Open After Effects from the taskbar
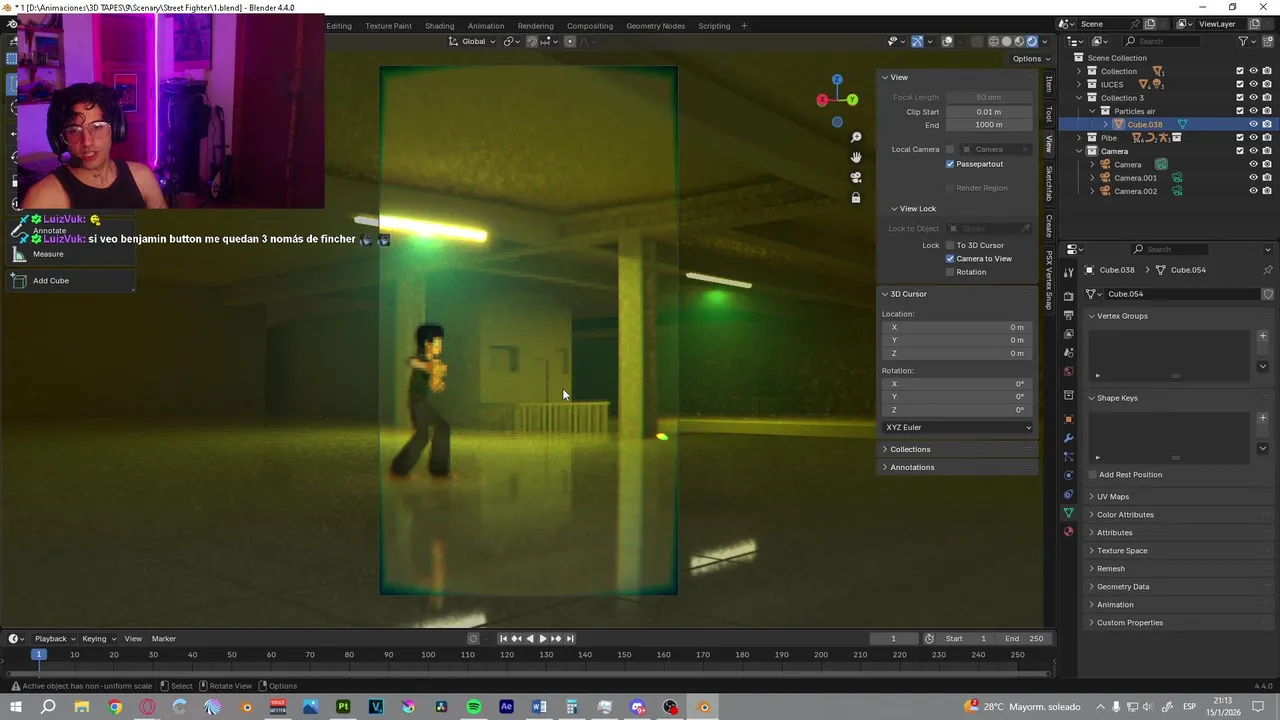This screenshot has height=720, width=1280. (x=506, y=707)
